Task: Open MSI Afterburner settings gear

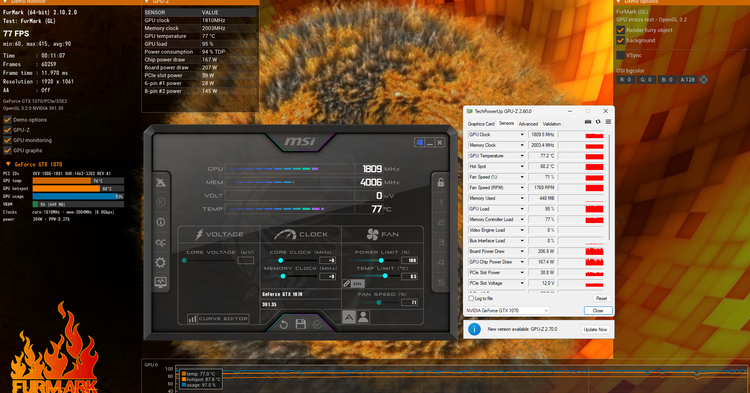Action: [160, 262]
